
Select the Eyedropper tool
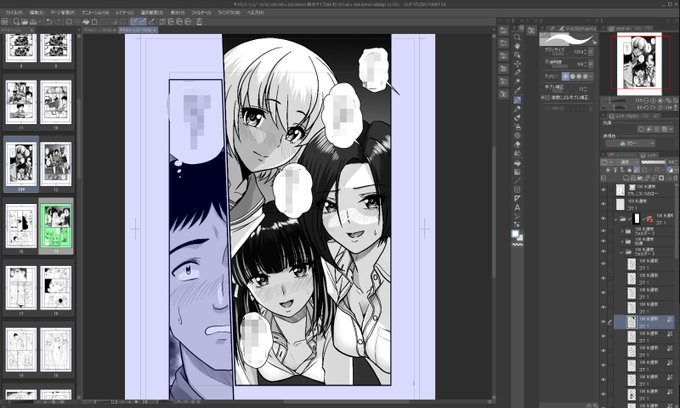tap(517, 91)
